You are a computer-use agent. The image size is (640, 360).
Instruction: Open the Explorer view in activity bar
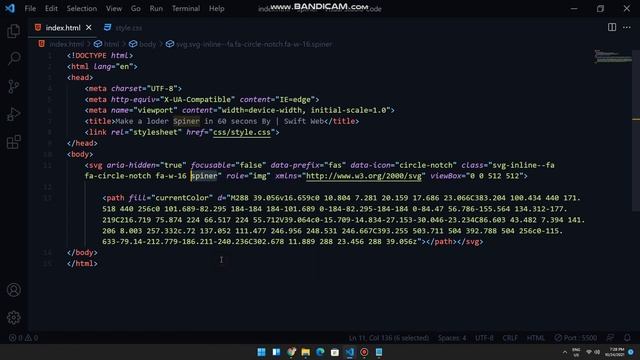coord(13,31)
